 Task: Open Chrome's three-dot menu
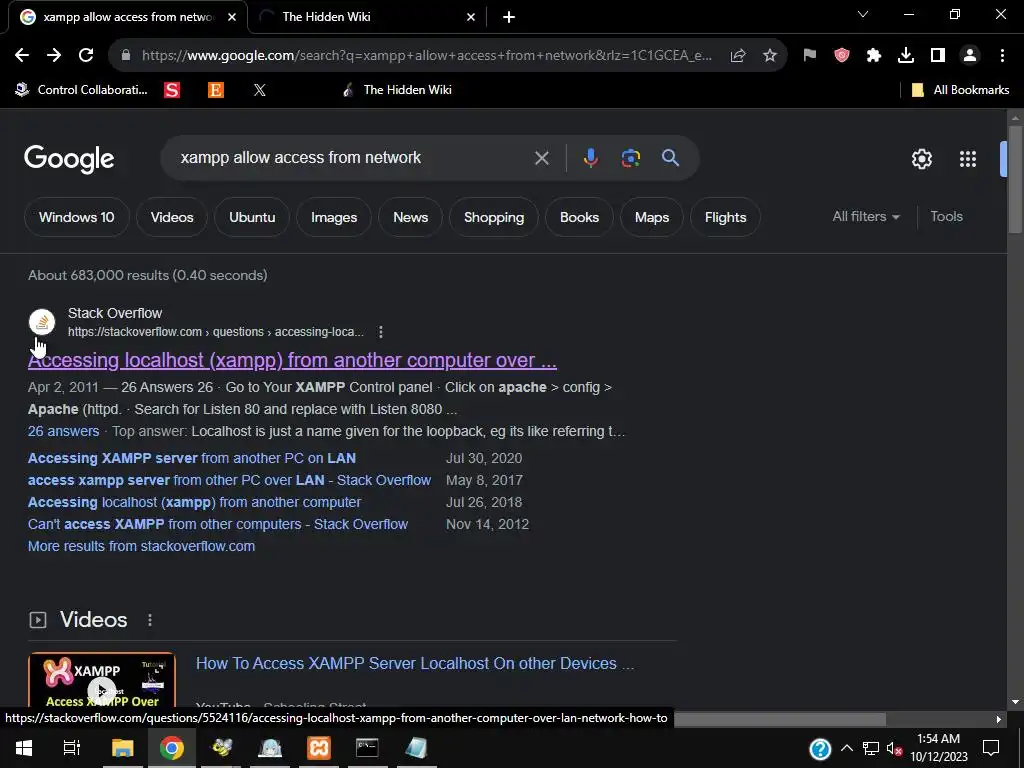(x=1002, y=56)
